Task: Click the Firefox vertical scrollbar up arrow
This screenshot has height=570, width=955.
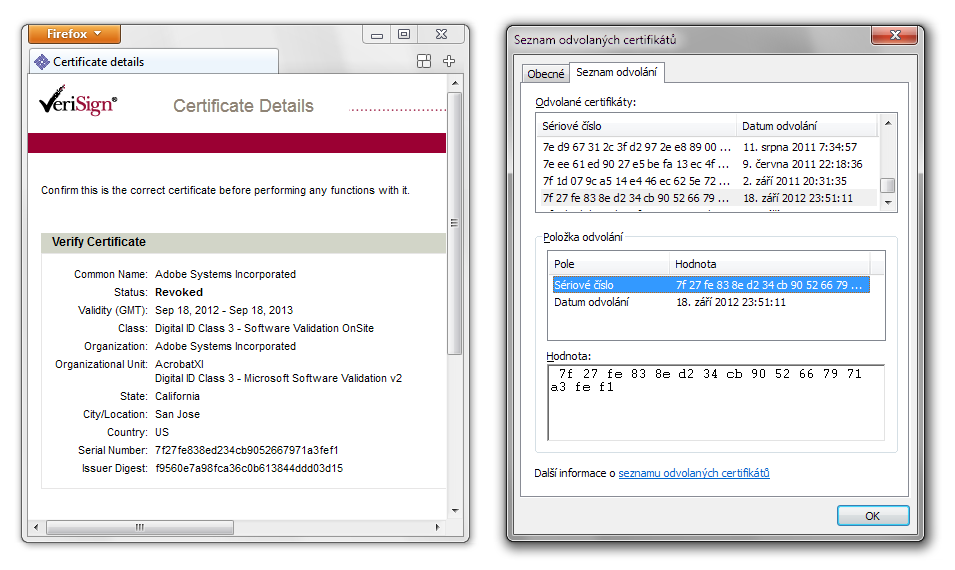Action: point(455,83)
